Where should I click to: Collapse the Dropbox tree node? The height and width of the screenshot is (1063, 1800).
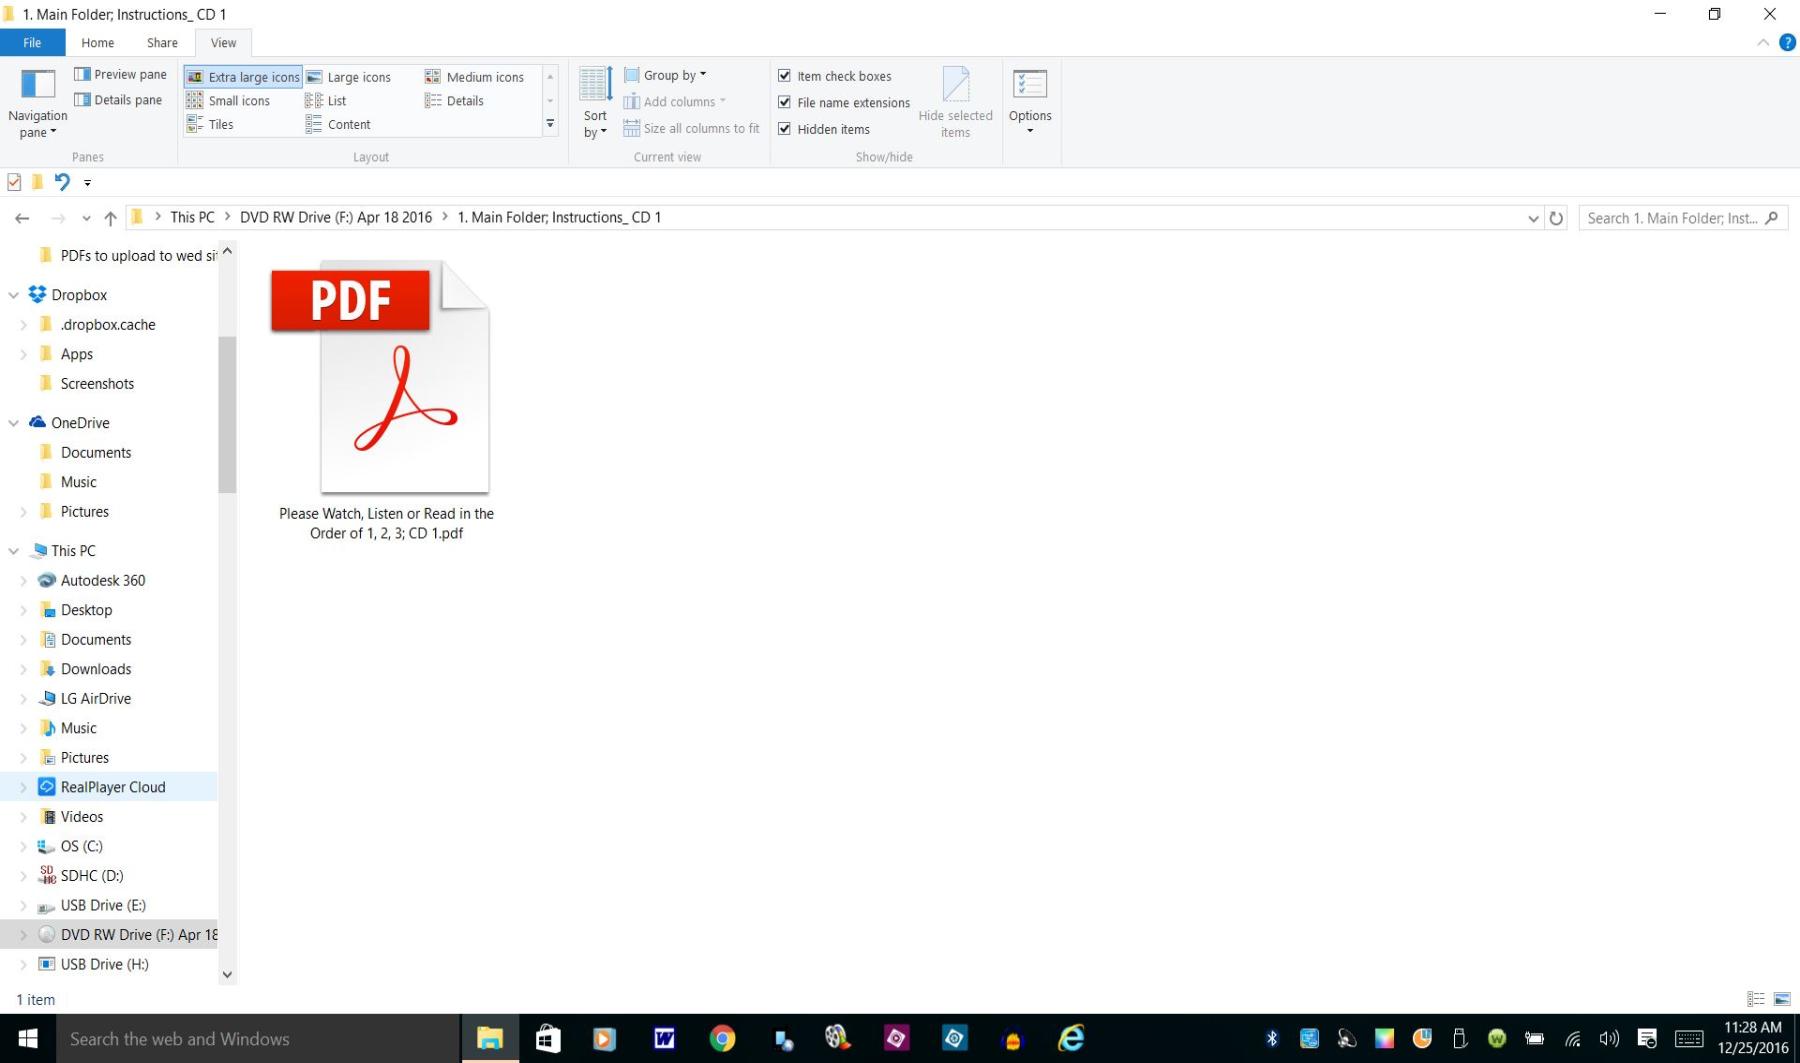[14, 295]
